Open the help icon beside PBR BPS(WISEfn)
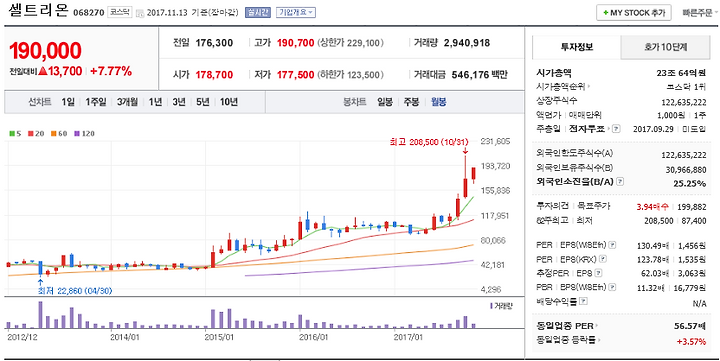 tap(612, 287)
